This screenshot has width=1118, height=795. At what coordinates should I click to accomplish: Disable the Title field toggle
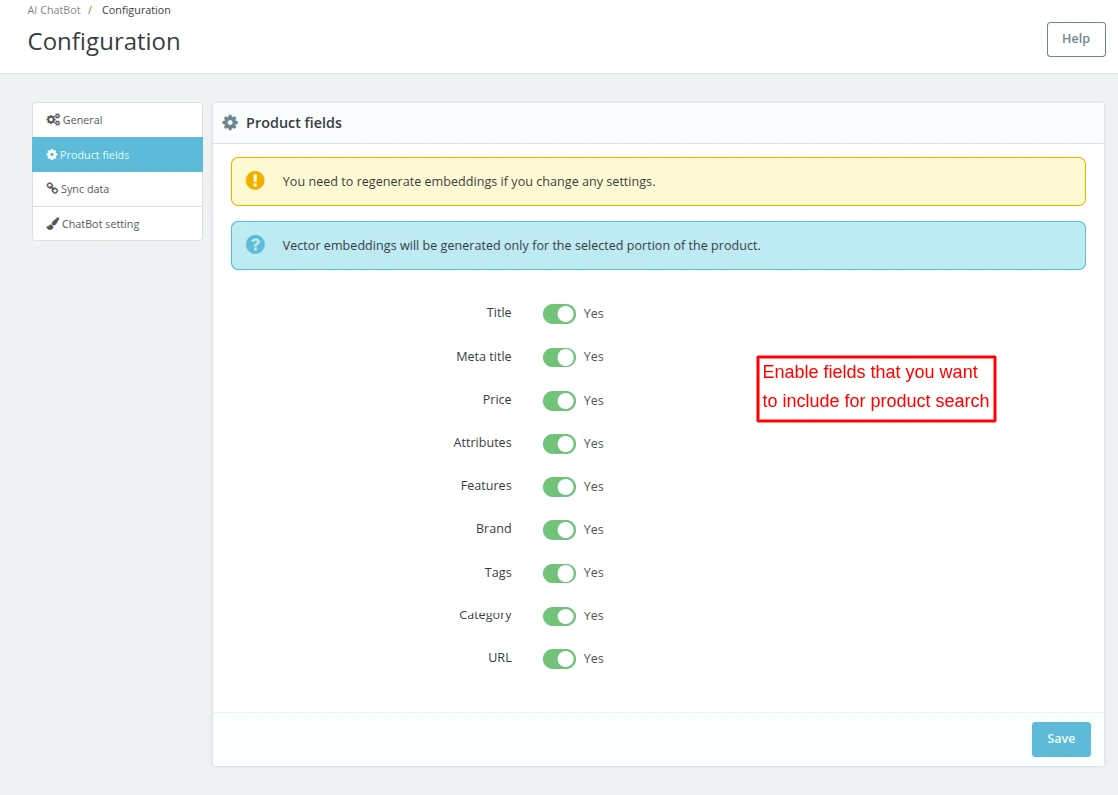click(560, 313)
